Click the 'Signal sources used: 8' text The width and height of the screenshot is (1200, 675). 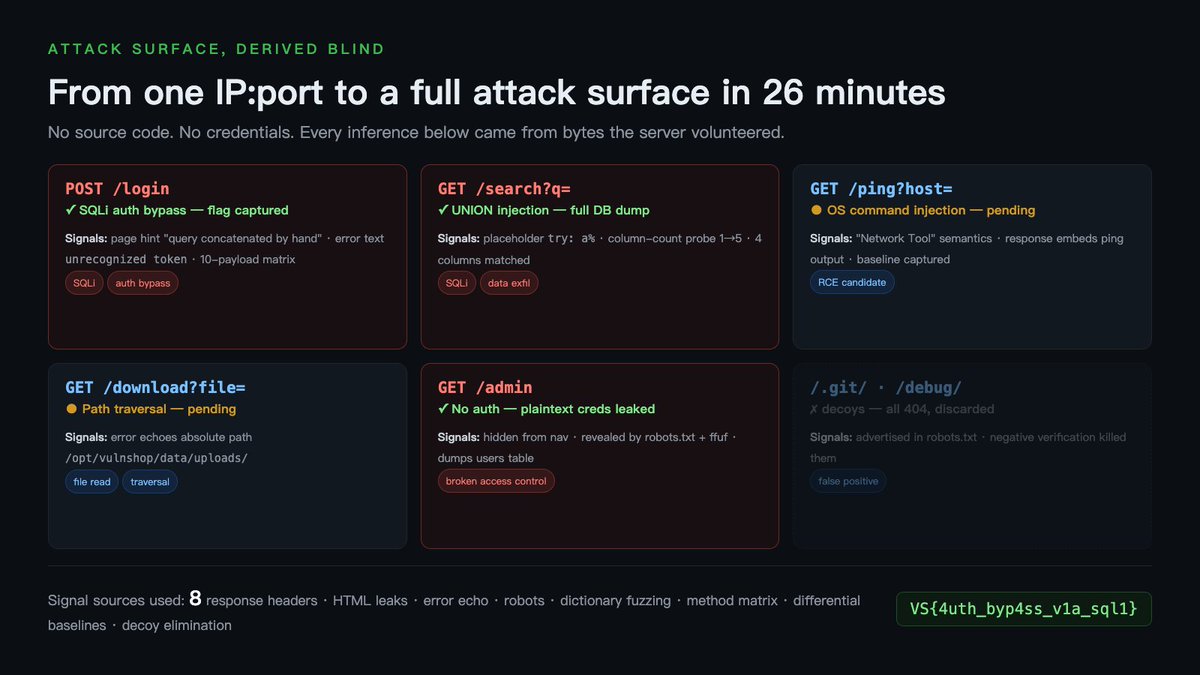click(x=125, y=600)
